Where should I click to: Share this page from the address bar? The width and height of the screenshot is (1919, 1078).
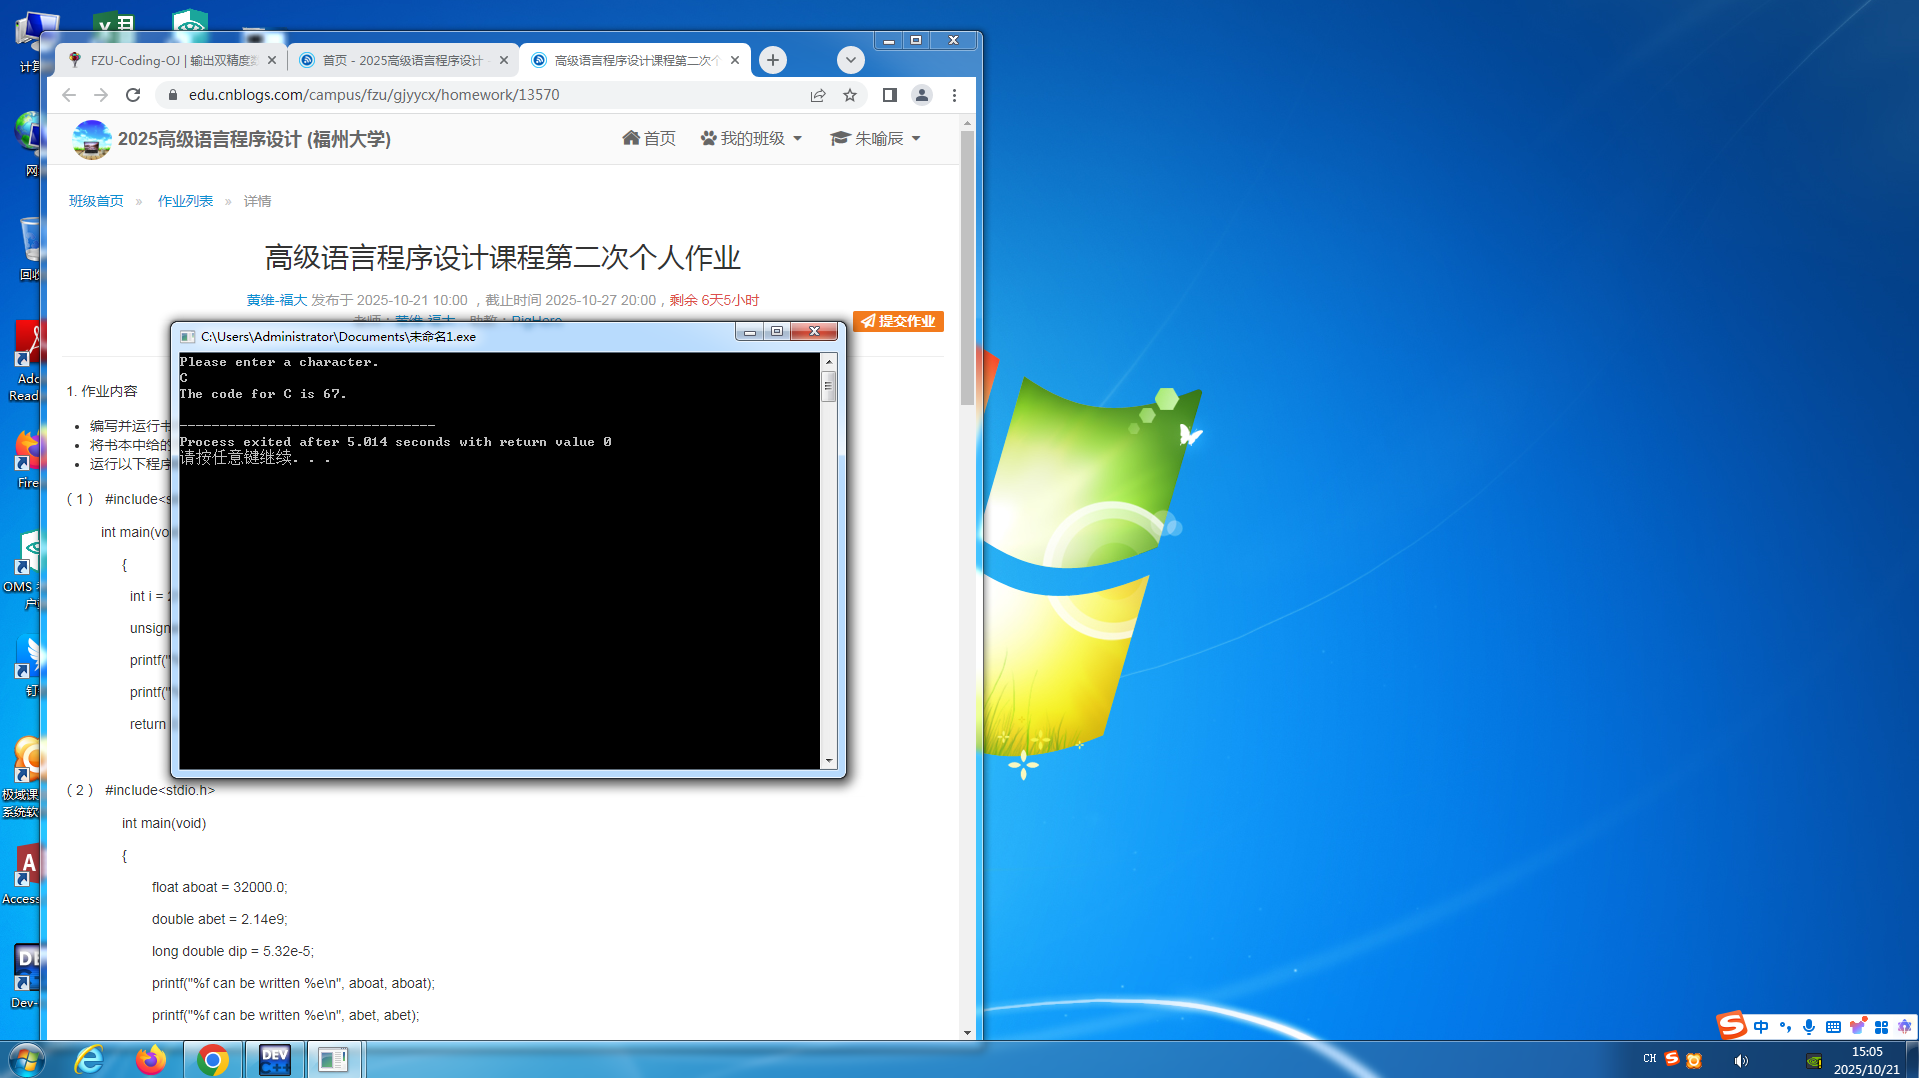818,95
